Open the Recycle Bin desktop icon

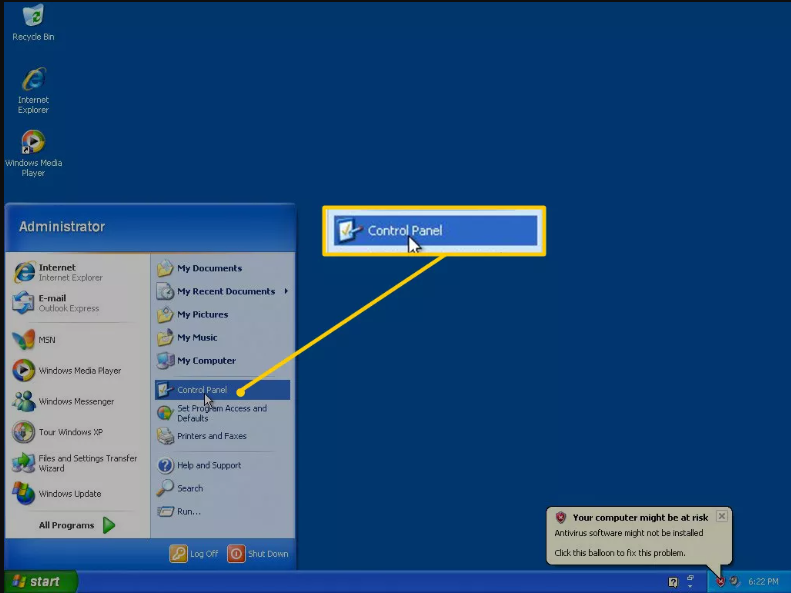click(33, 22)
